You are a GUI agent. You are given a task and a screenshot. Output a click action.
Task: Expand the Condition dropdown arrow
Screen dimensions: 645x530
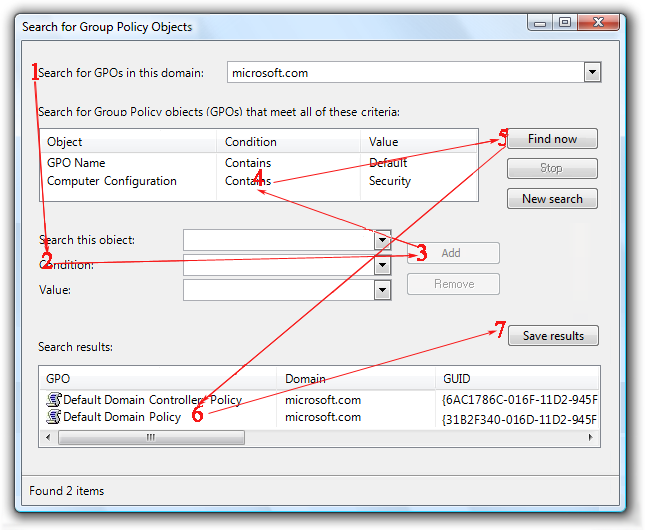click(383, 265)
